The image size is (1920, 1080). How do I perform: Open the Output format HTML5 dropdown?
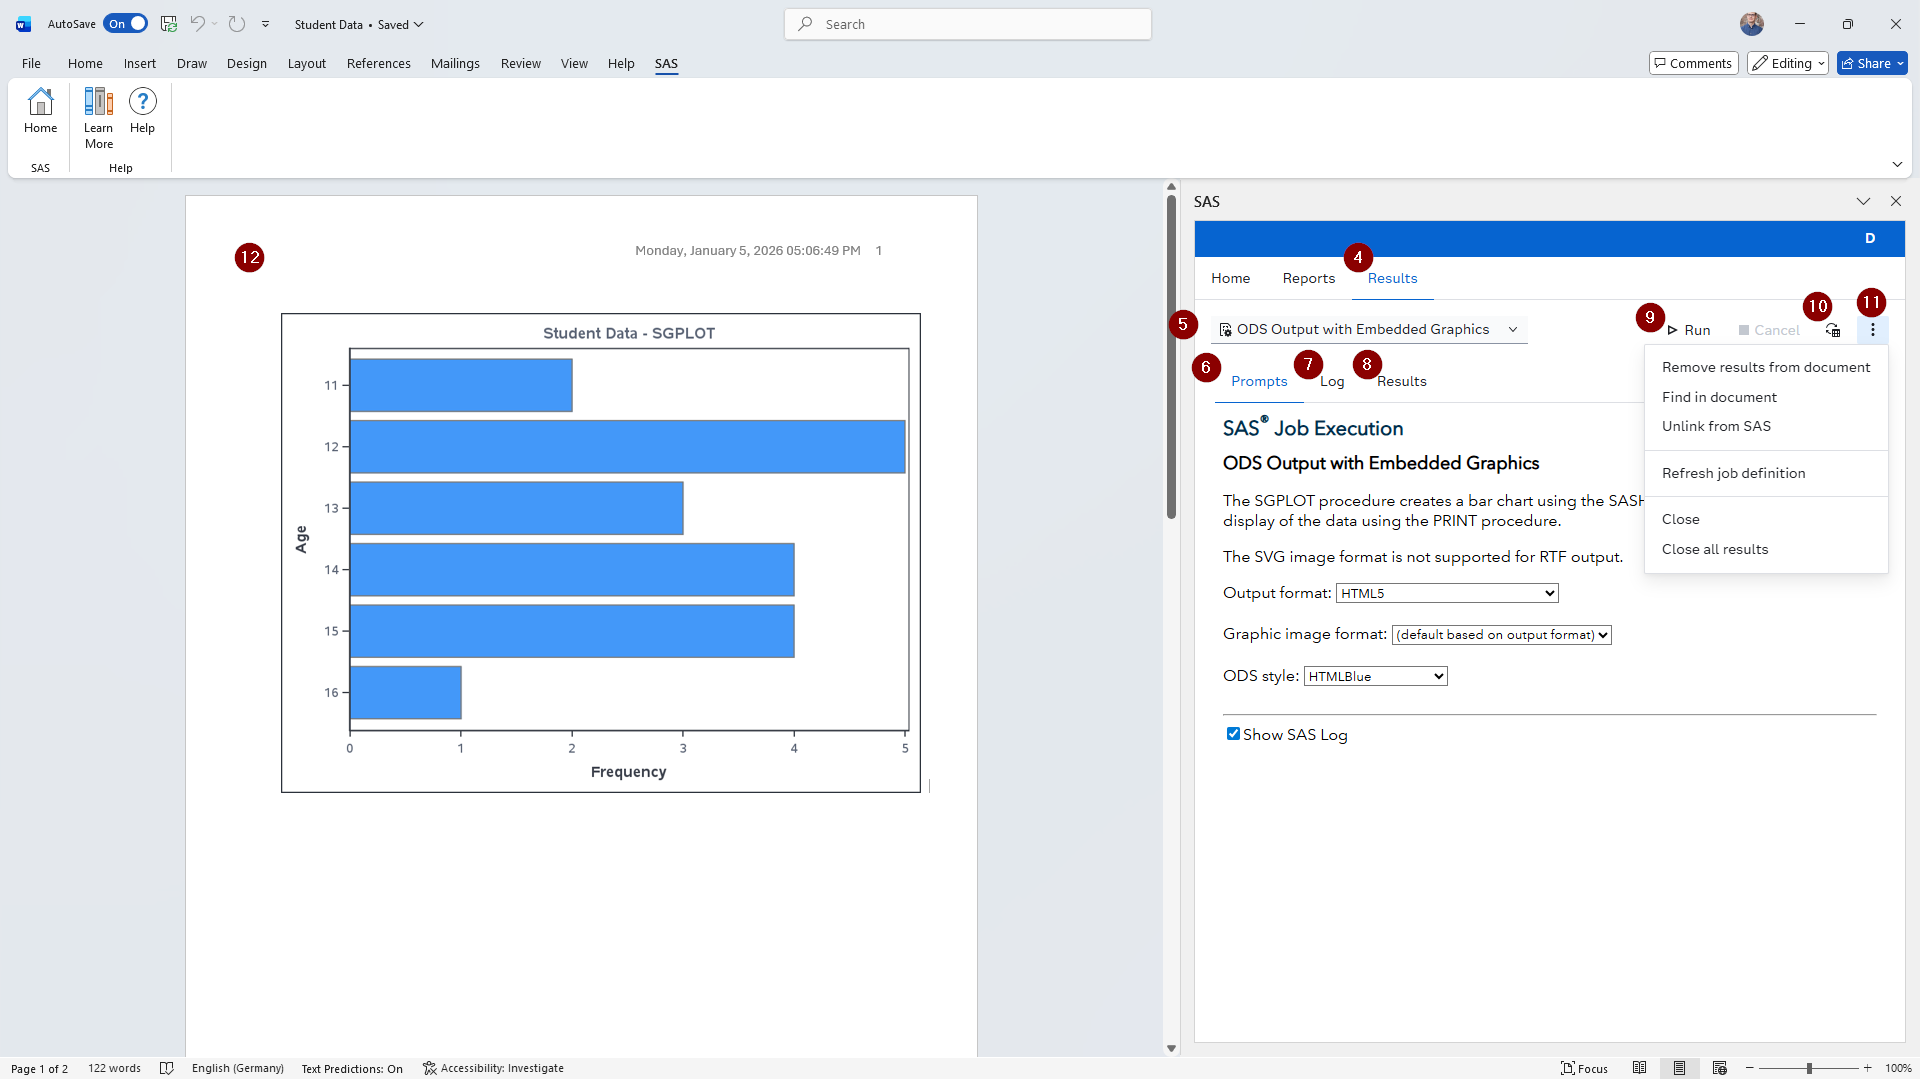click(x=1446, y=593)
